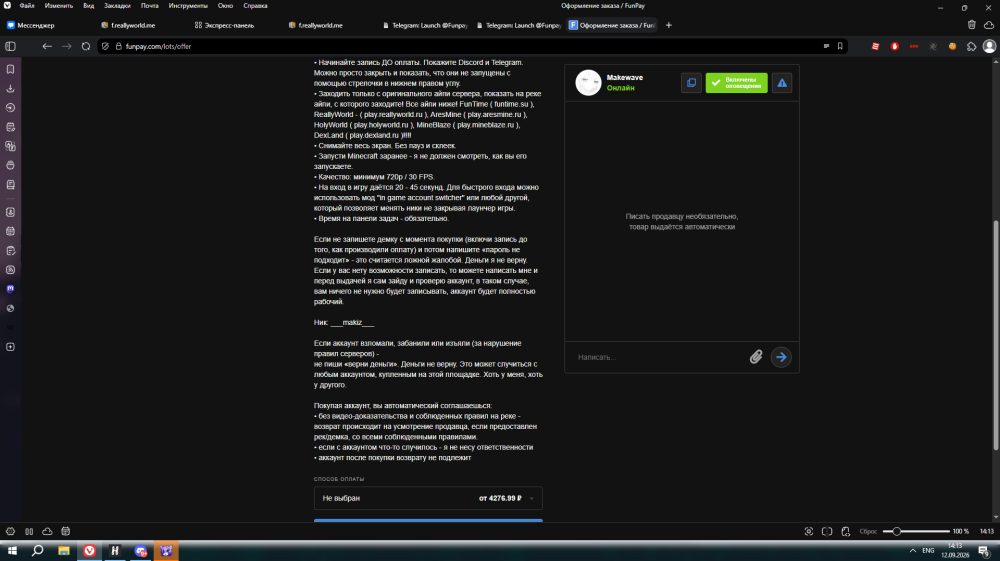The height and width of the screenshot is (561, 1000).
Task: Toggle the Включены оповещения notifications button
Action: (737, 83)
